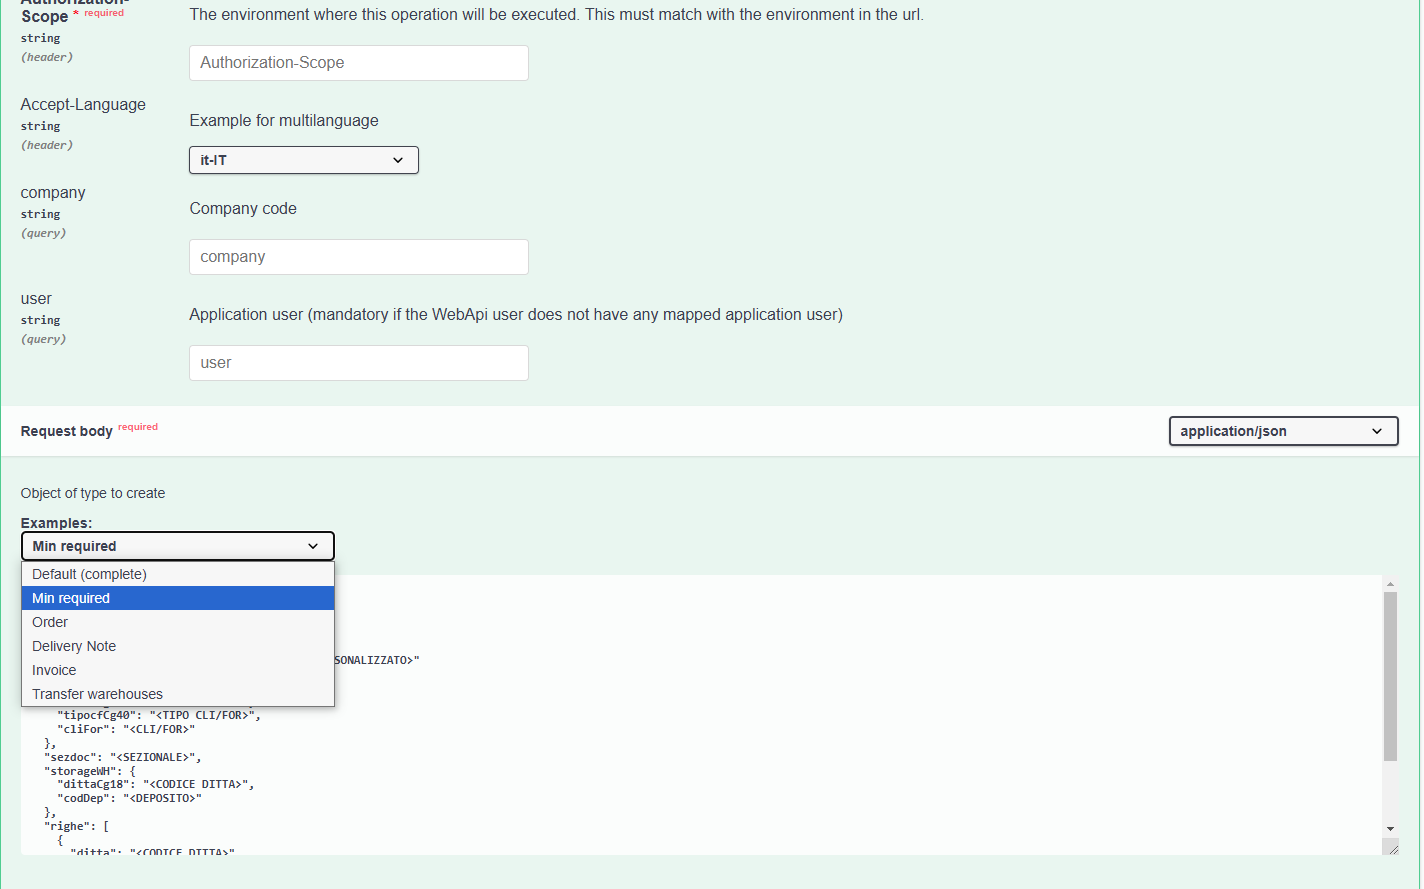Click the user query input field
This screenshot has width=1424, height=889.
point(358,363)
